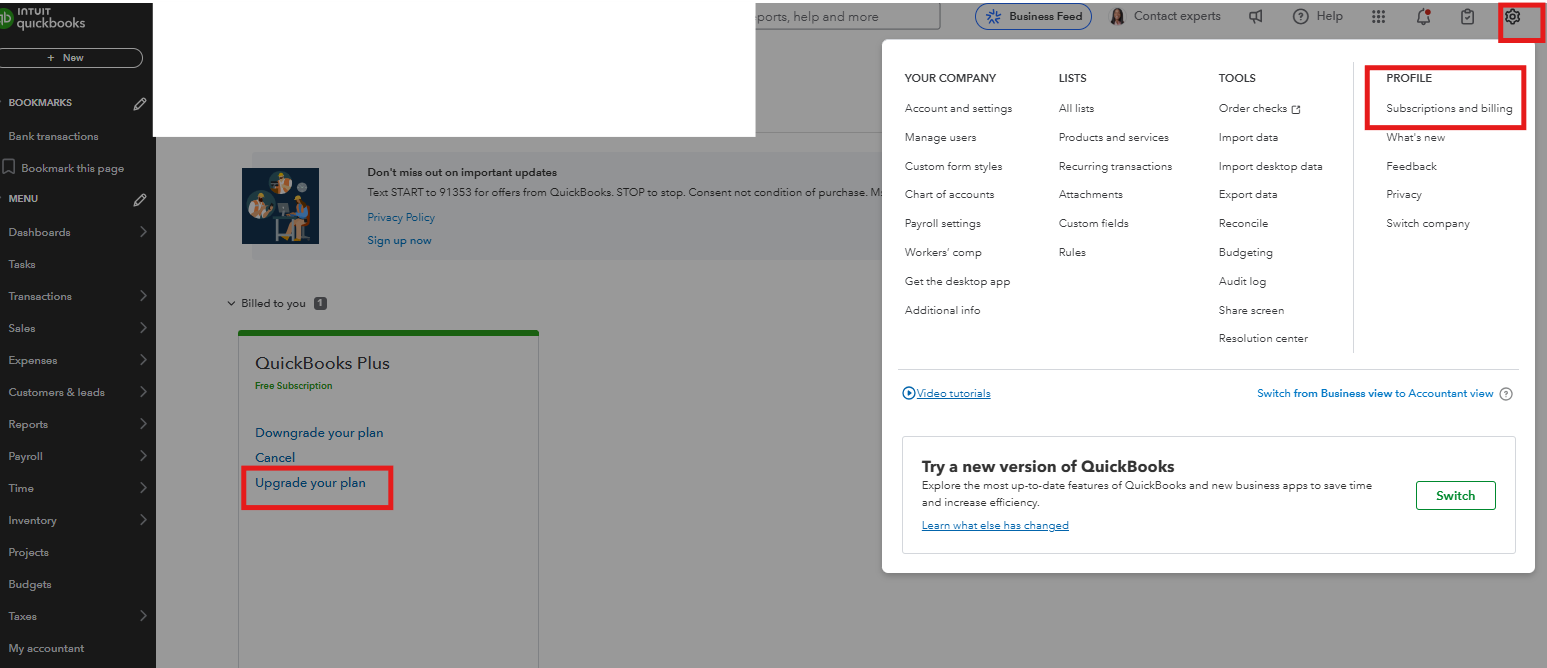Click the green Switch button
Viewport: 1547px width, 668px height.
coord(1456,496)
